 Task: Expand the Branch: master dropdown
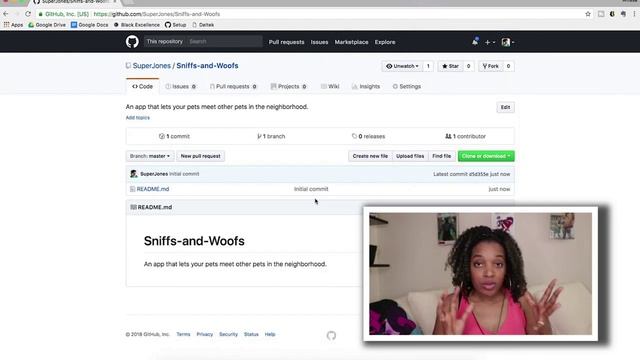click(150, 156)
